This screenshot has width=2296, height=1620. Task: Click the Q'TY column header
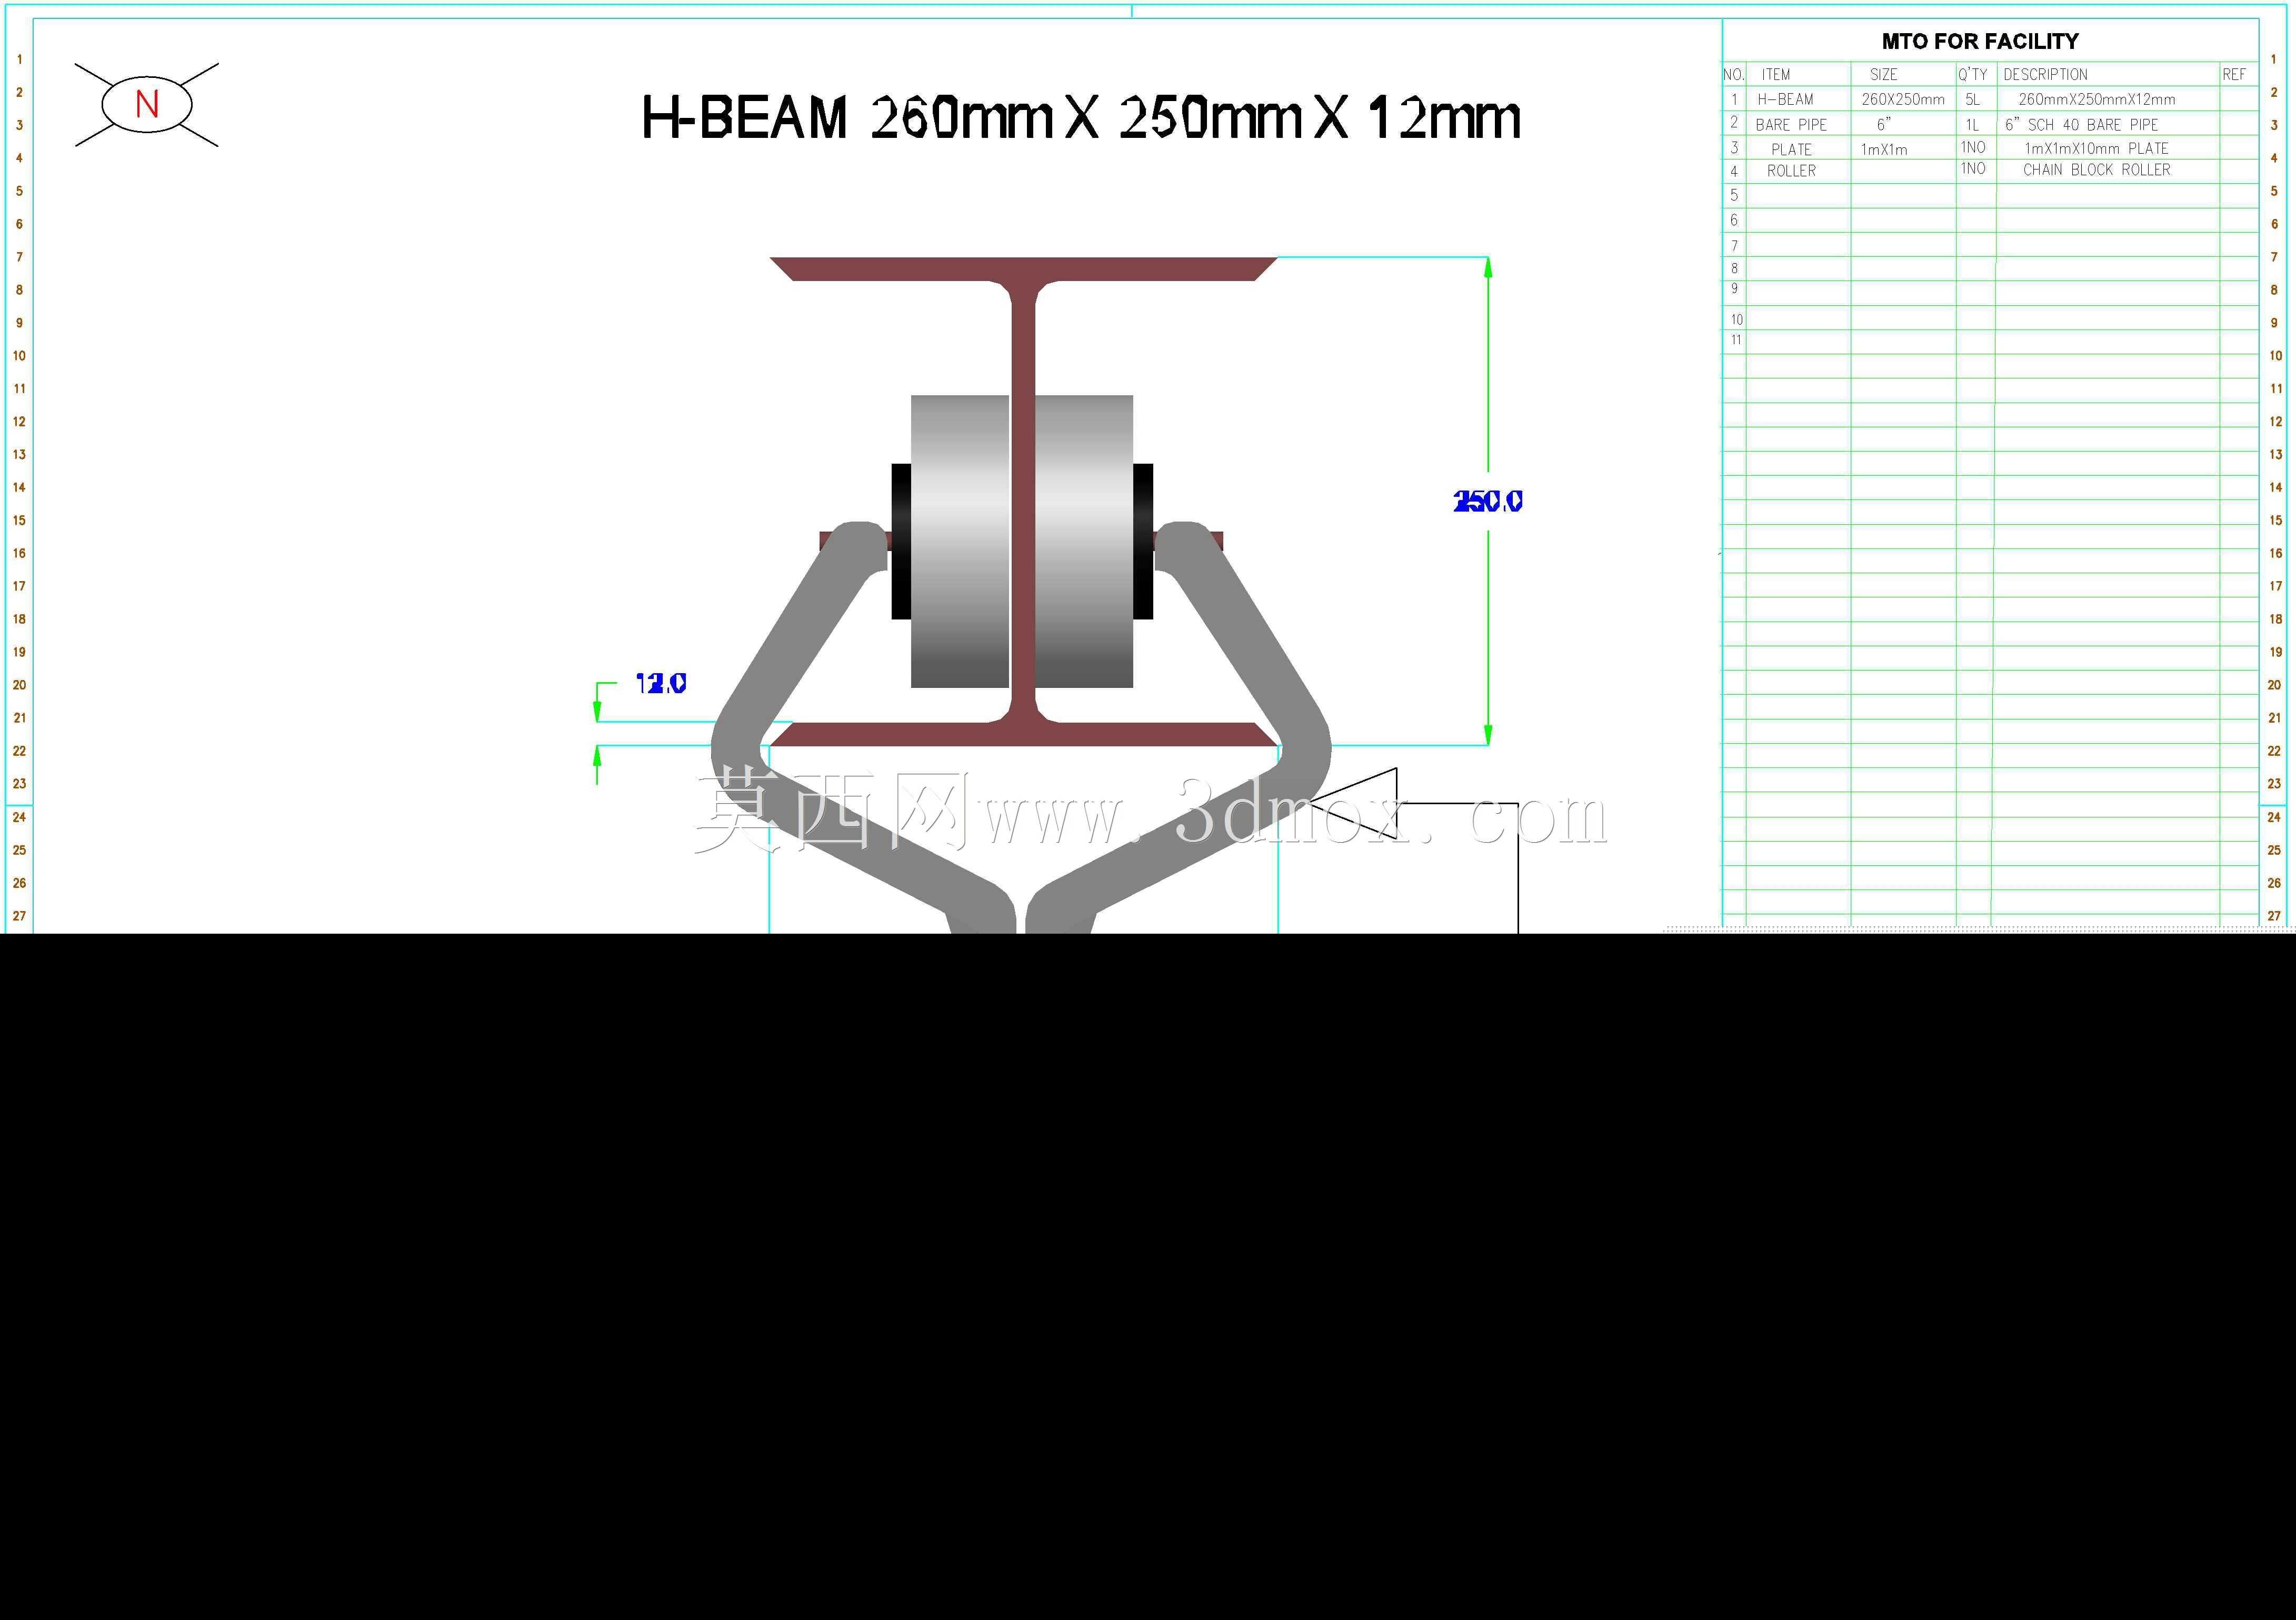1973,75
